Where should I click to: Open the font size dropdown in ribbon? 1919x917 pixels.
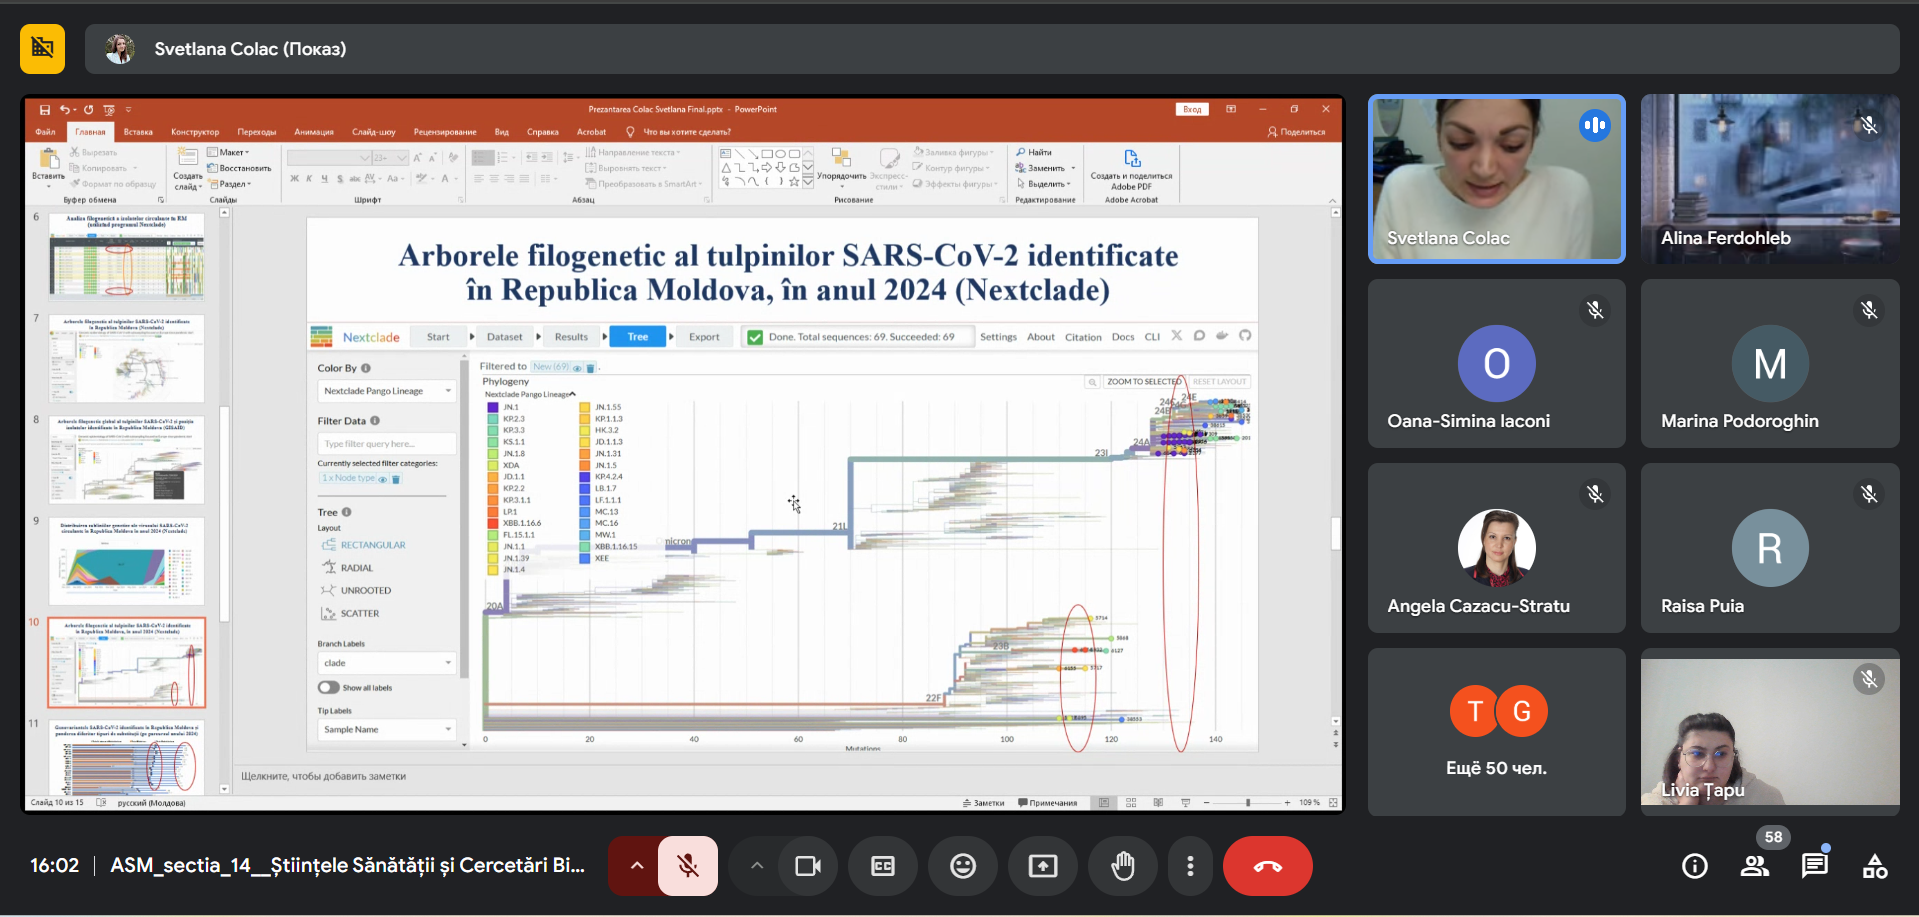pyautogui.click(x=402, y=157)
